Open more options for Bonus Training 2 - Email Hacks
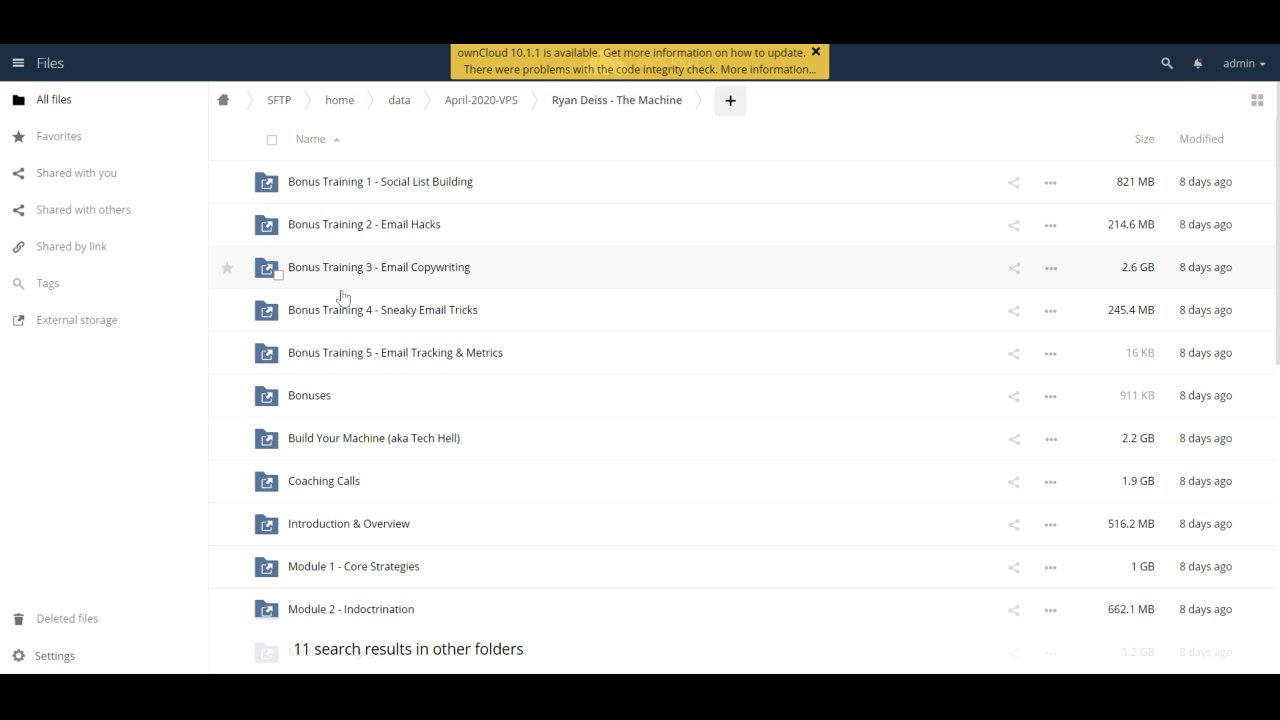The width and height of the screenshot is (1280, 720). click(1050, 225)
